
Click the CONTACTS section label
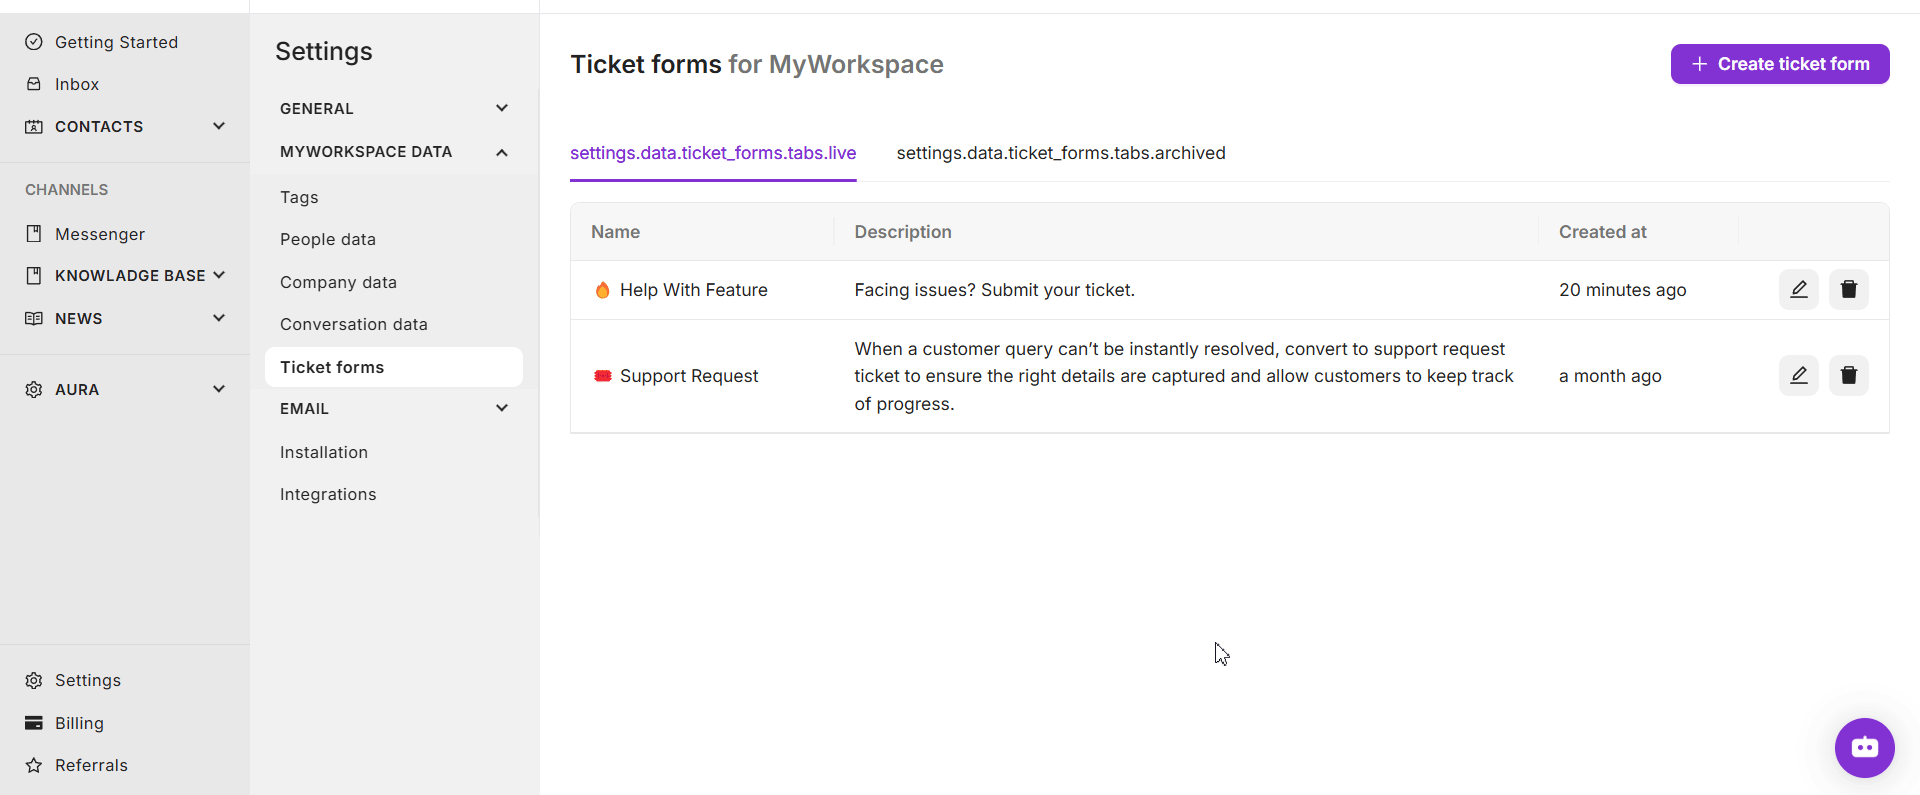click(x=99, y=126)
